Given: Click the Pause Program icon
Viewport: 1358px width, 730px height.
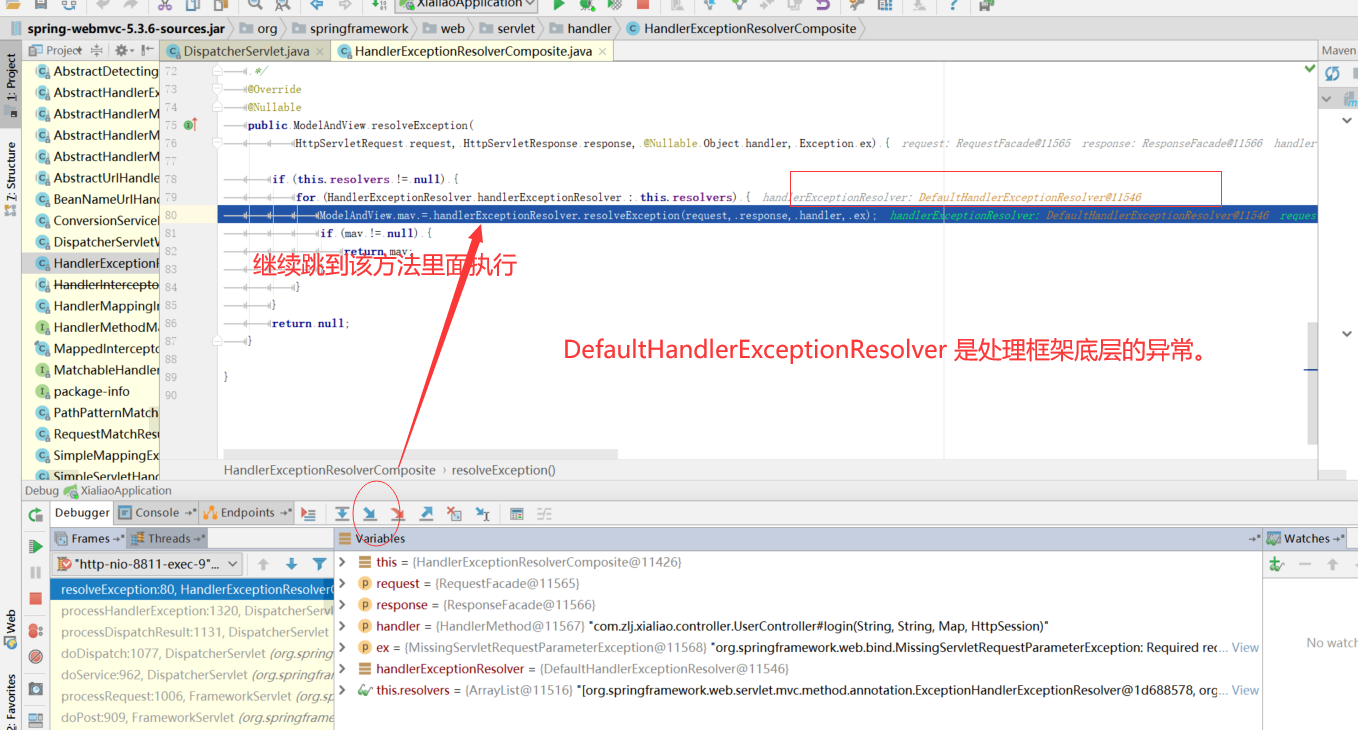Looking at the screenshot, I should (36, 573).
